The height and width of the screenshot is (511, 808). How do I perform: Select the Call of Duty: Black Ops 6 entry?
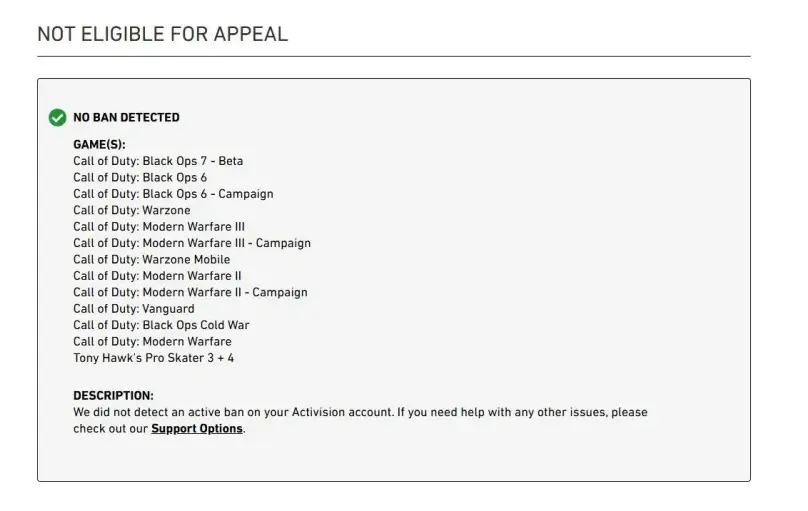click(x=140, y=178)
